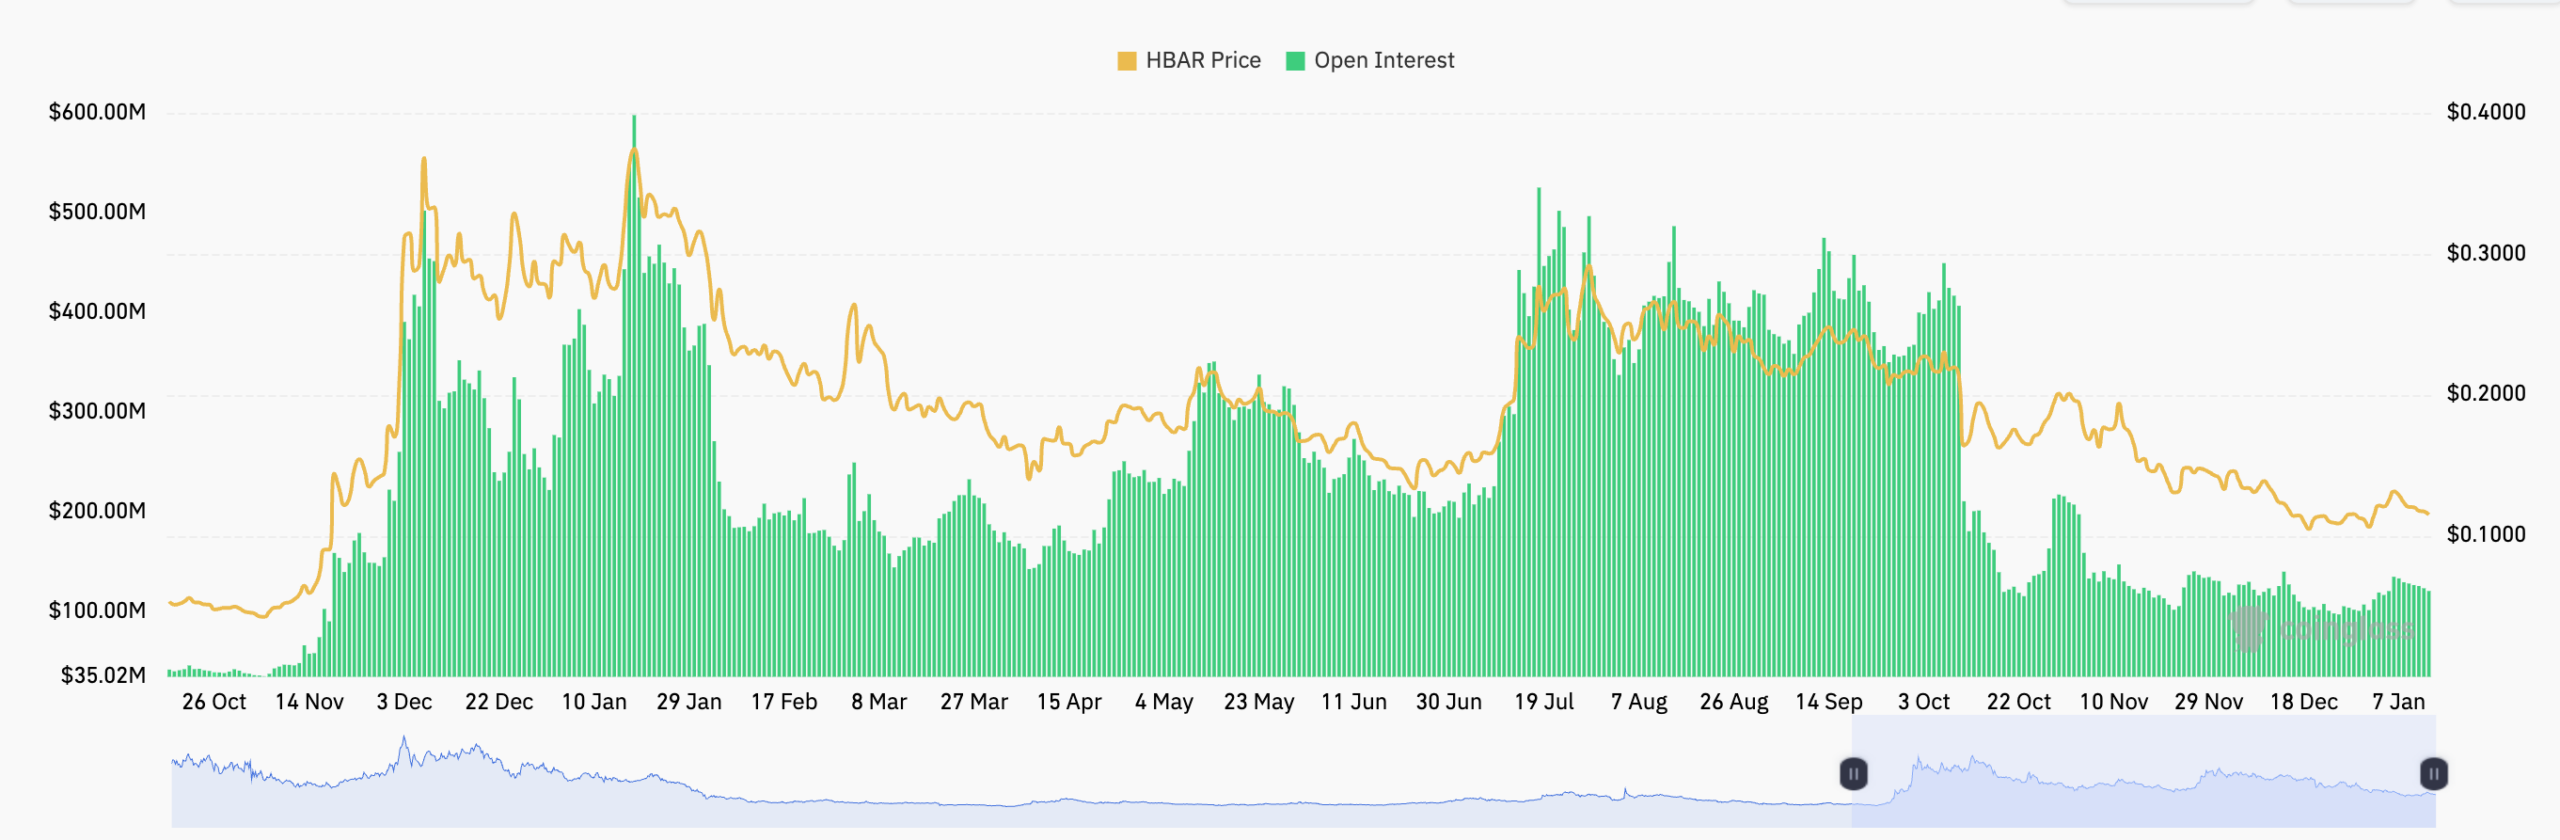Click the 26 Aug date label
2560x840 pixels.
1734,702
